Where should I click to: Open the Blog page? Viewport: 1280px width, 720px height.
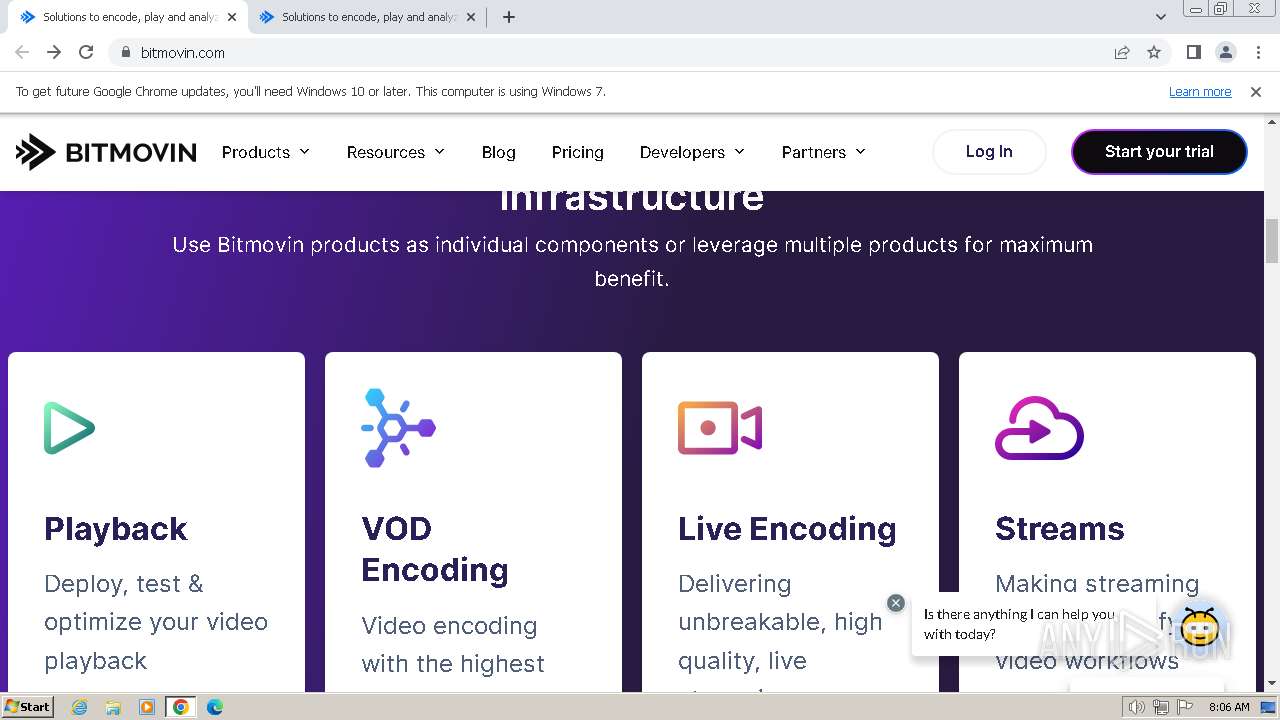tap(499, 152)
